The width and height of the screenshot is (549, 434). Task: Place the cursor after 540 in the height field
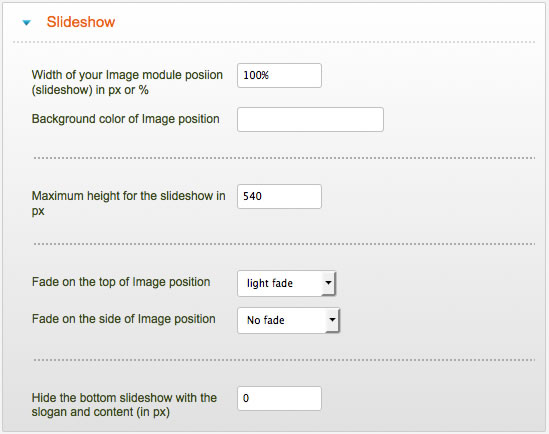click(263, 196)
